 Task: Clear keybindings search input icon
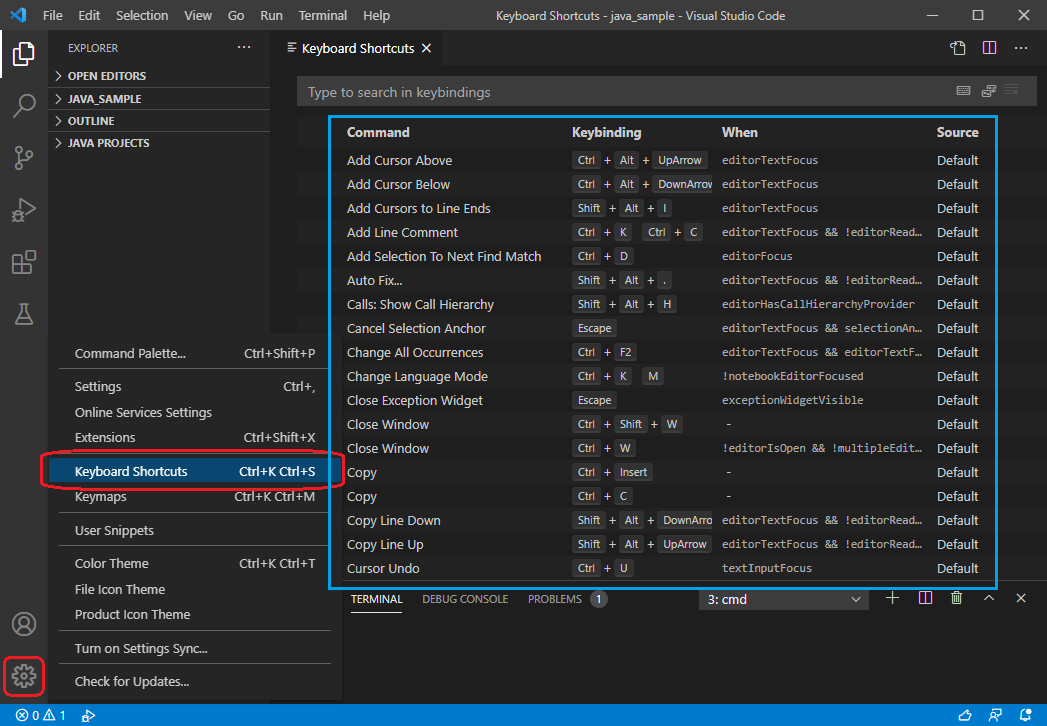click(x=1012, y=89)
